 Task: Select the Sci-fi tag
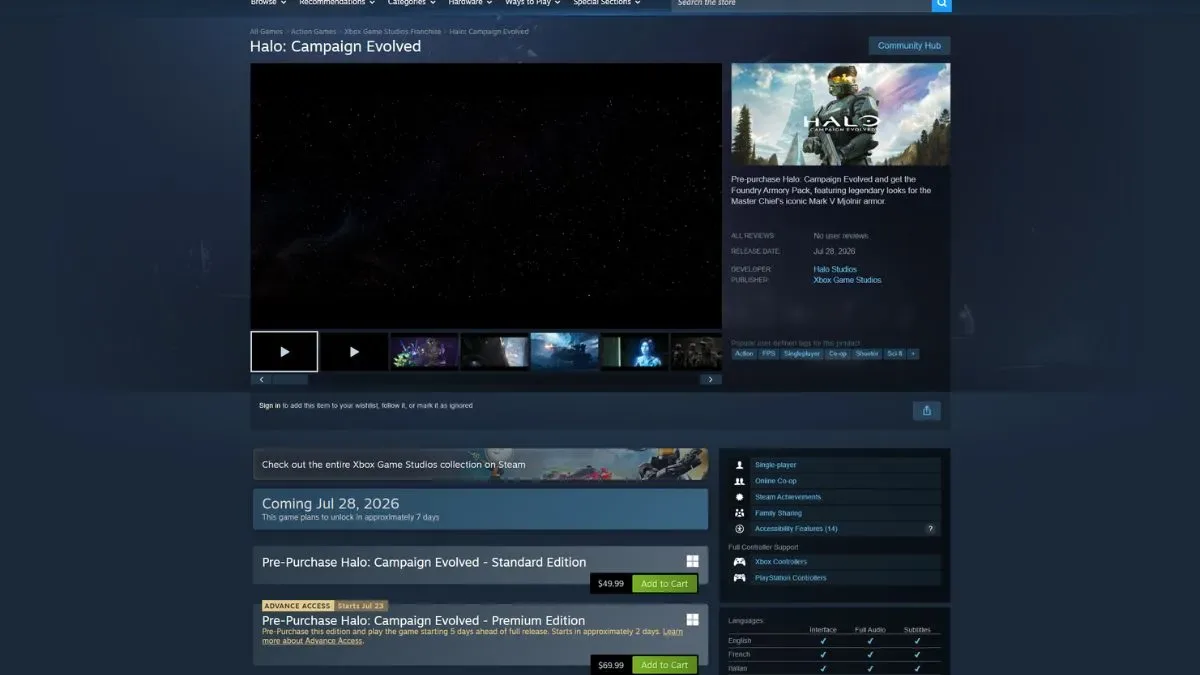(894, 354)
